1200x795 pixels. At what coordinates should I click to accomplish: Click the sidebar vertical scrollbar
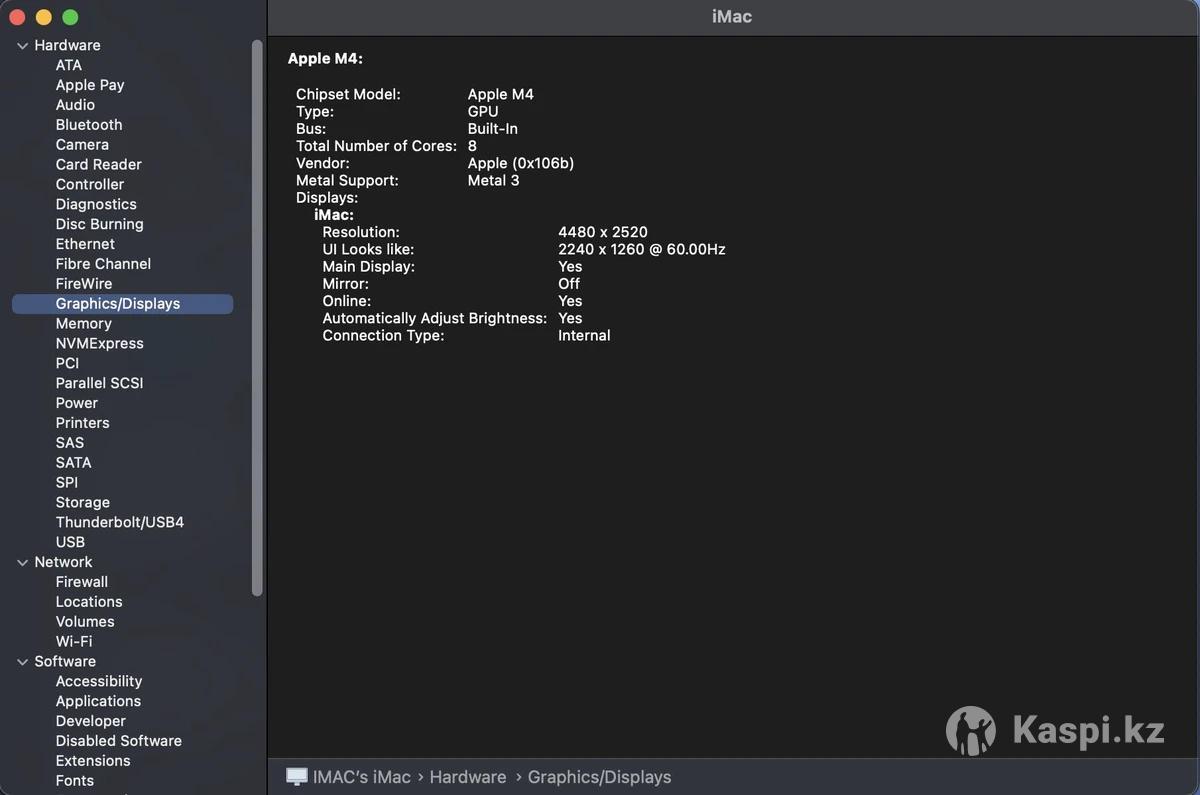(257, 318)
